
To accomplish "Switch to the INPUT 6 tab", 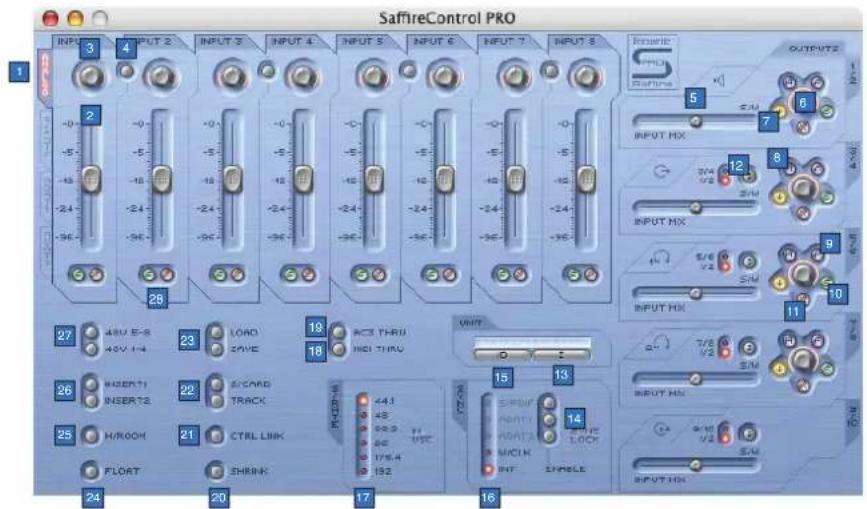I will click(434, 41).
